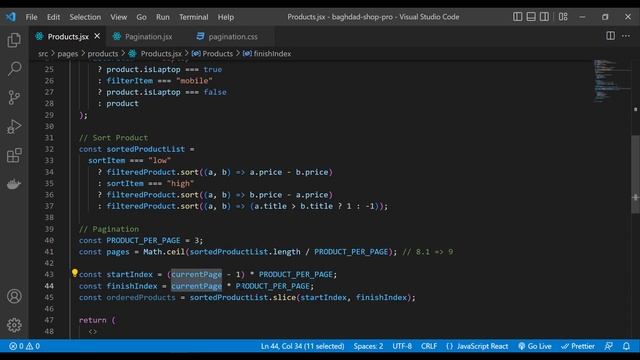Click the lightbulb code action on line 43
The height and width of the screenshot is (360, 640).
tap(75, 273)
